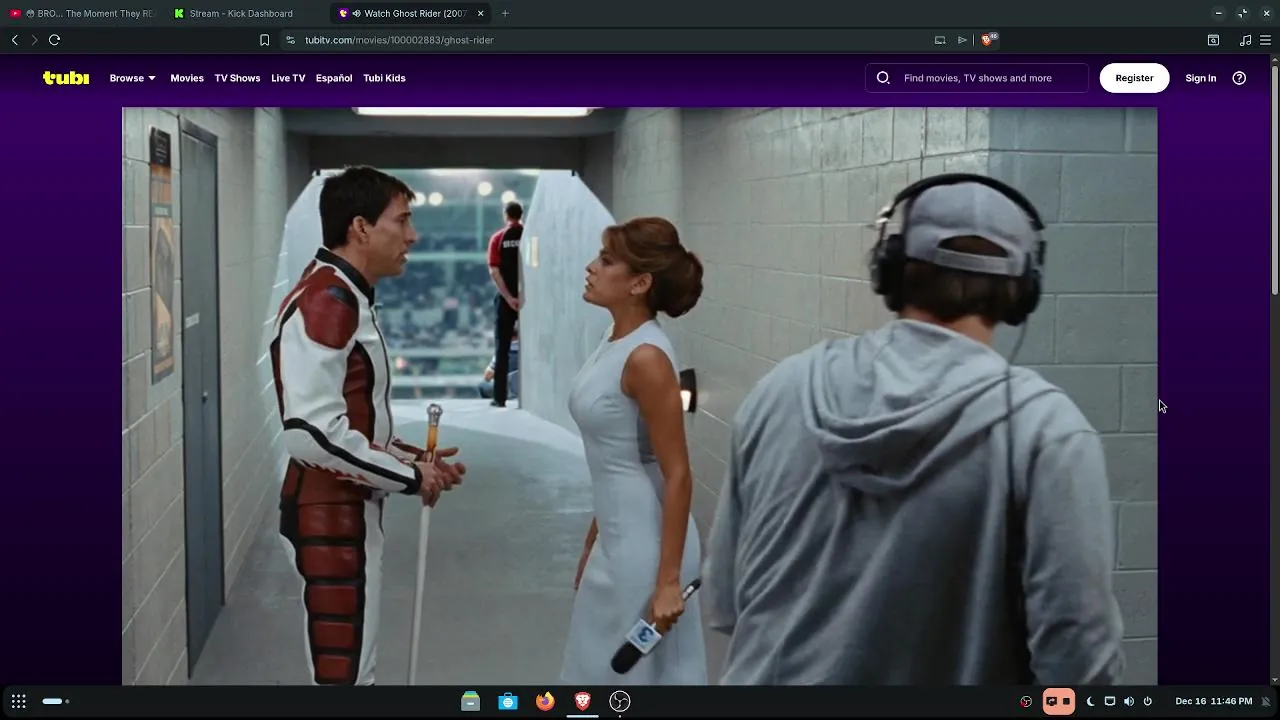The width and height of the screenshot is (1280, 720).
Task: Open the picture-in-picture icon in the address bar
Action: 940,40
